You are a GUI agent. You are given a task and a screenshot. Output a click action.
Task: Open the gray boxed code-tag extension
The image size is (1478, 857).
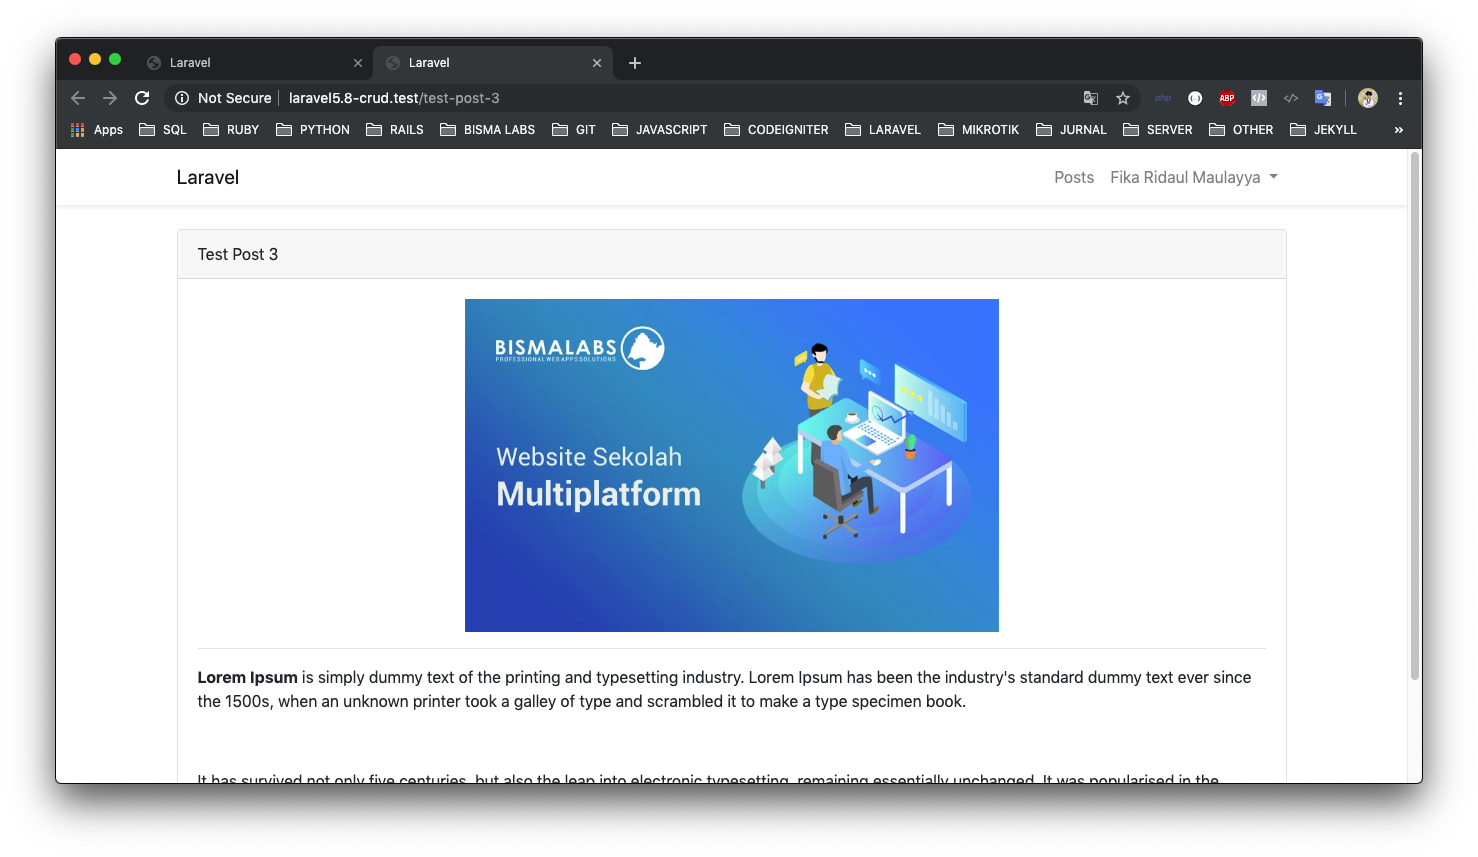coord(1259,98)
